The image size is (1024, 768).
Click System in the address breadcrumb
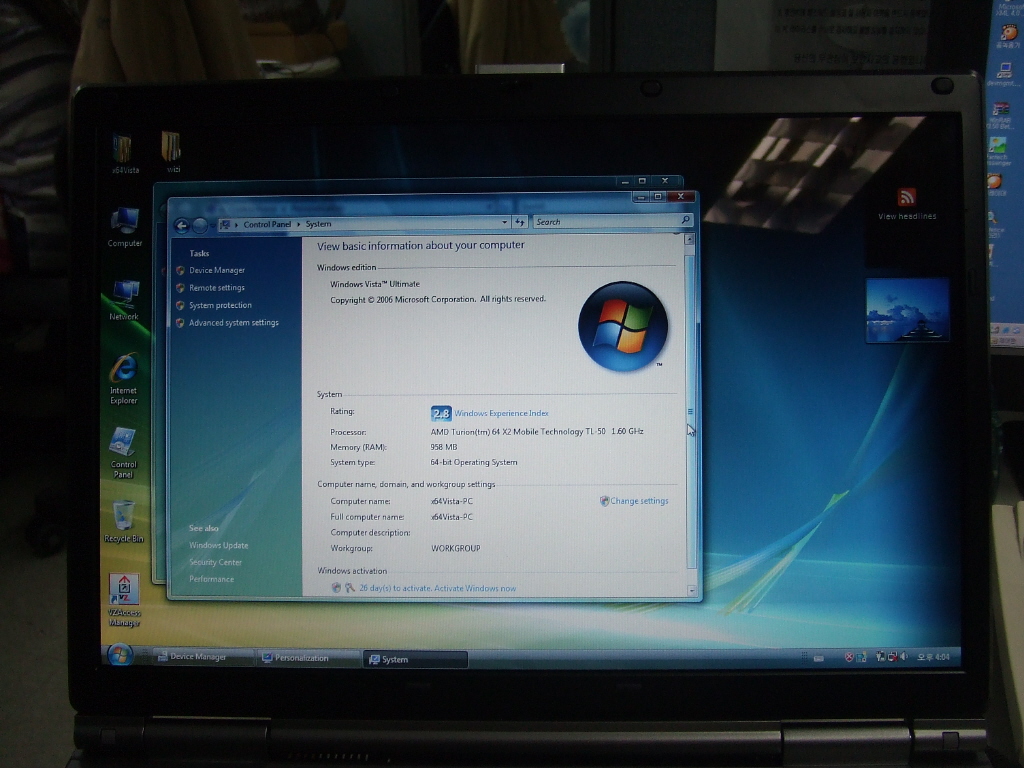(x=318, y=224)
